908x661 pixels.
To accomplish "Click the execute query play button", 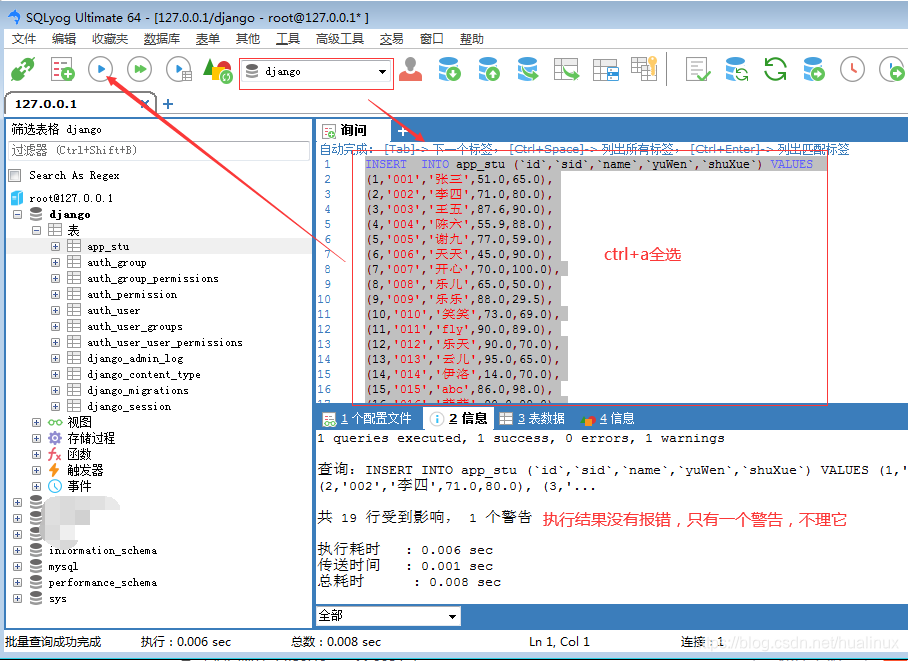I will [101, 70].
